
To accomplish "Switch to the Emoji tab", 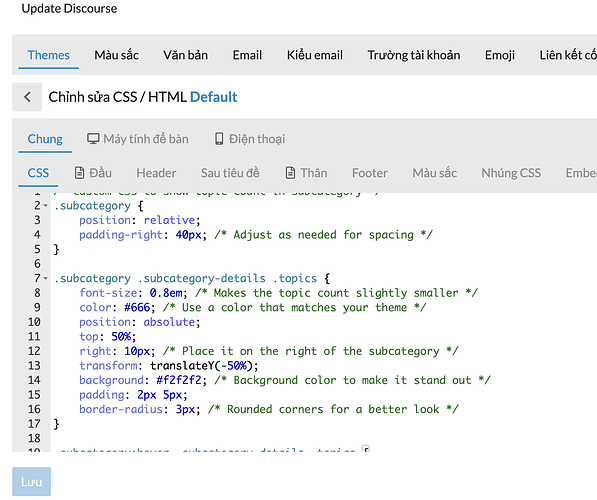I will point(500,55).
